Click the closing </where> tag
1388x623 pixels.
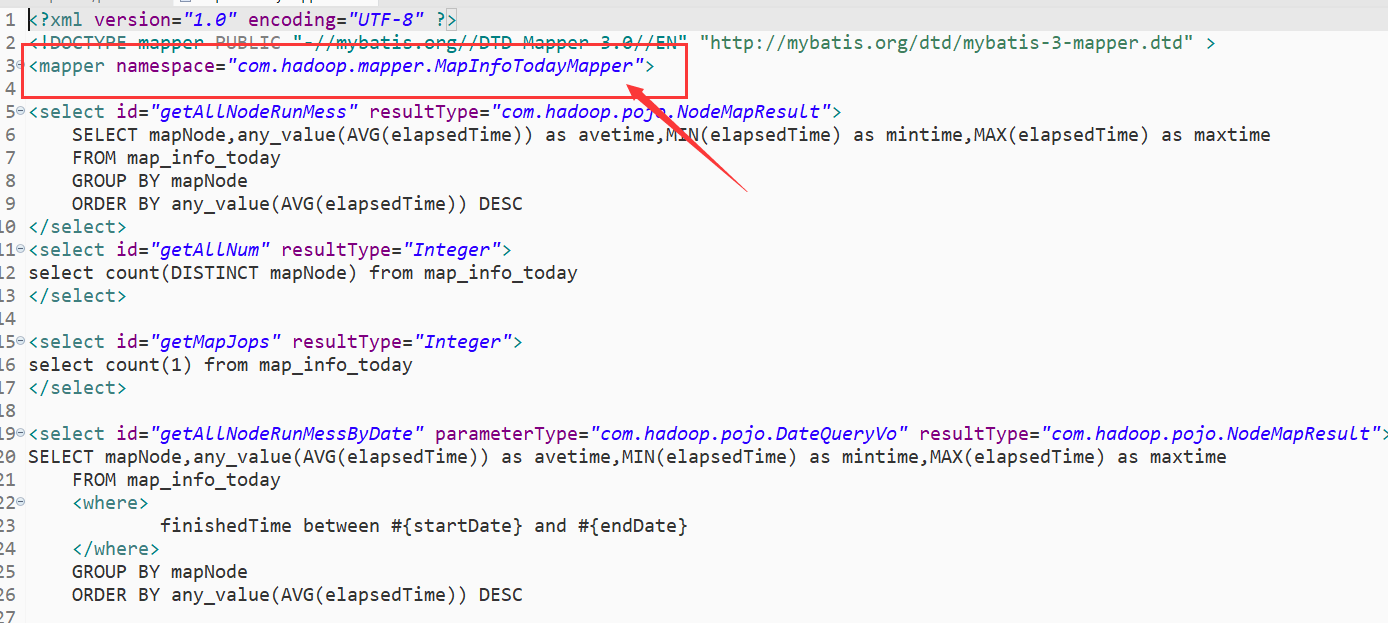pyautogui.click(x=115, y=549)
